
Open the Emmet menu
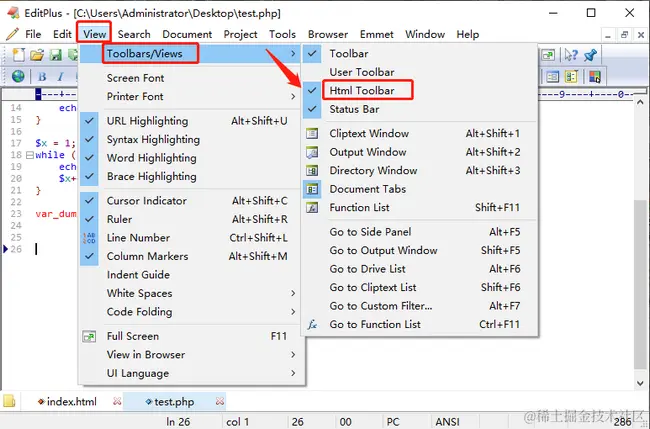click(x=376, y=34)
